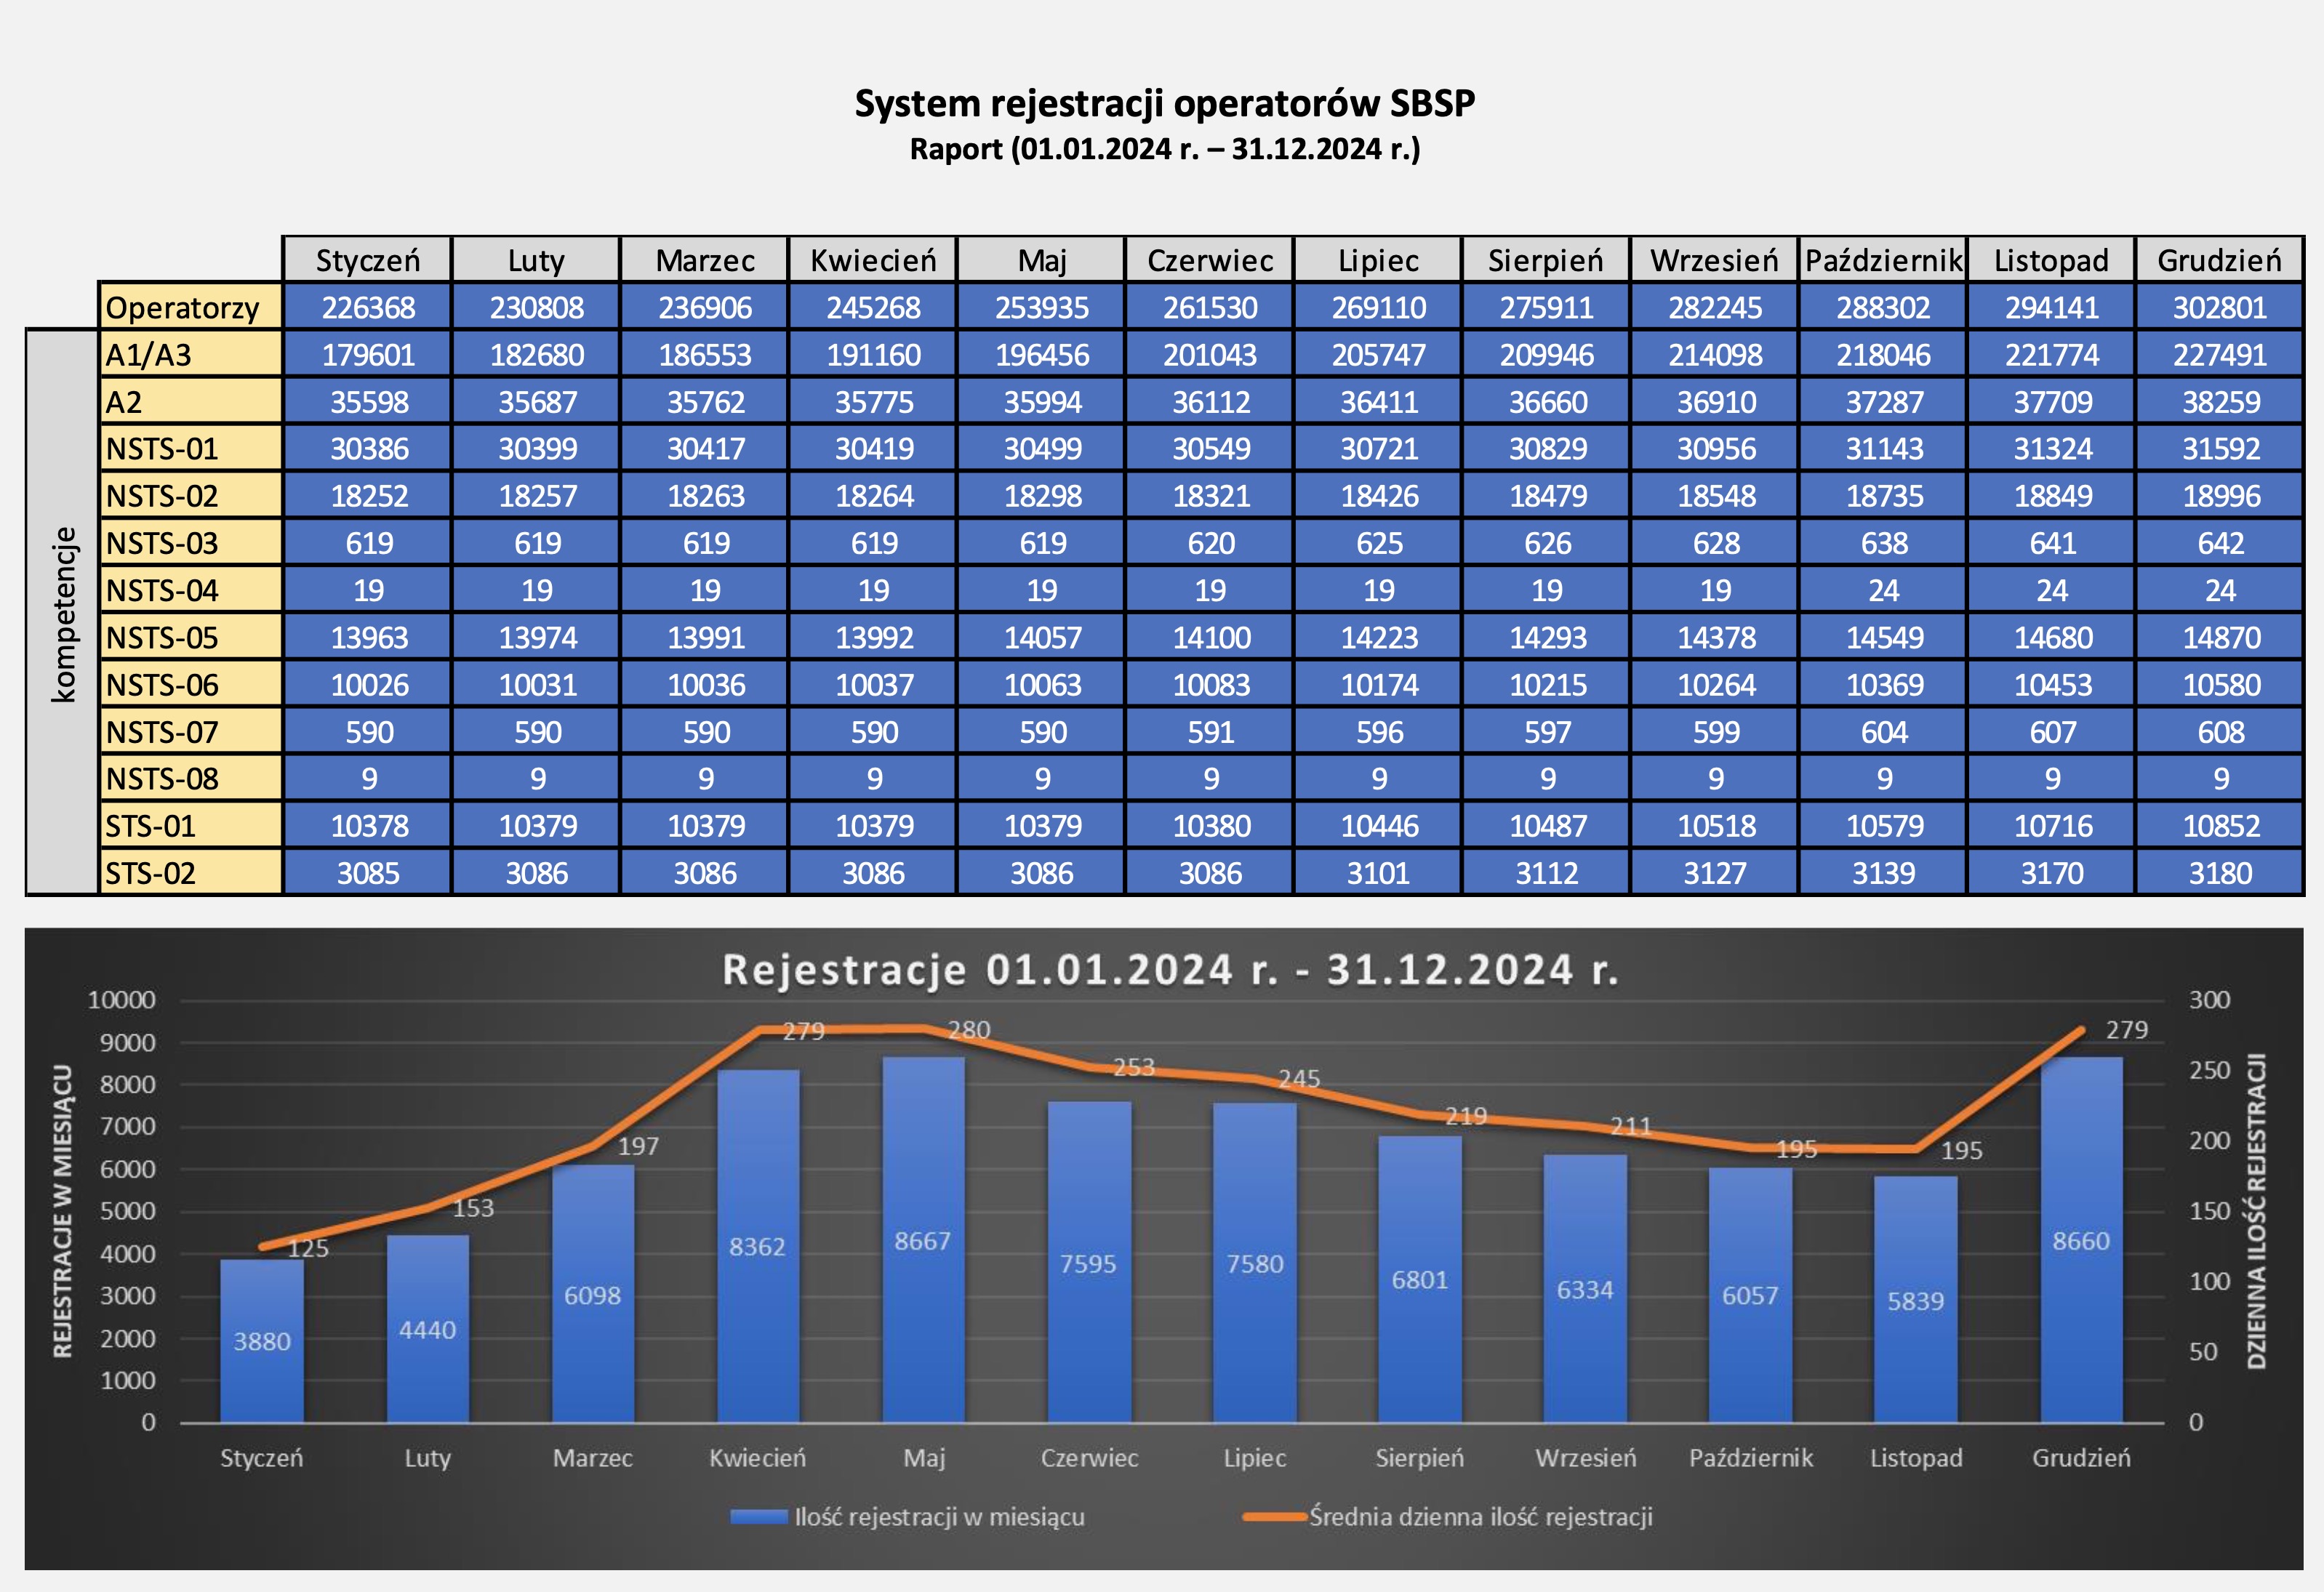Click cell 245268 under Kwiecień
The height and width of the screenshot is (1592, 2324).
(873, 307)
